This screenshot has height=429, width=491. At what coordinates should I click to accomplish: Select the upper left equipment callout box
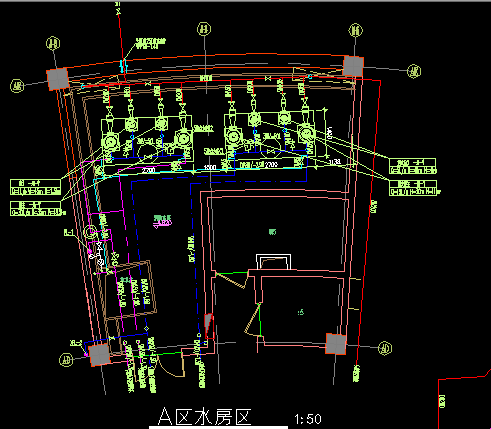pyautogui.click(x=35, y=187)
